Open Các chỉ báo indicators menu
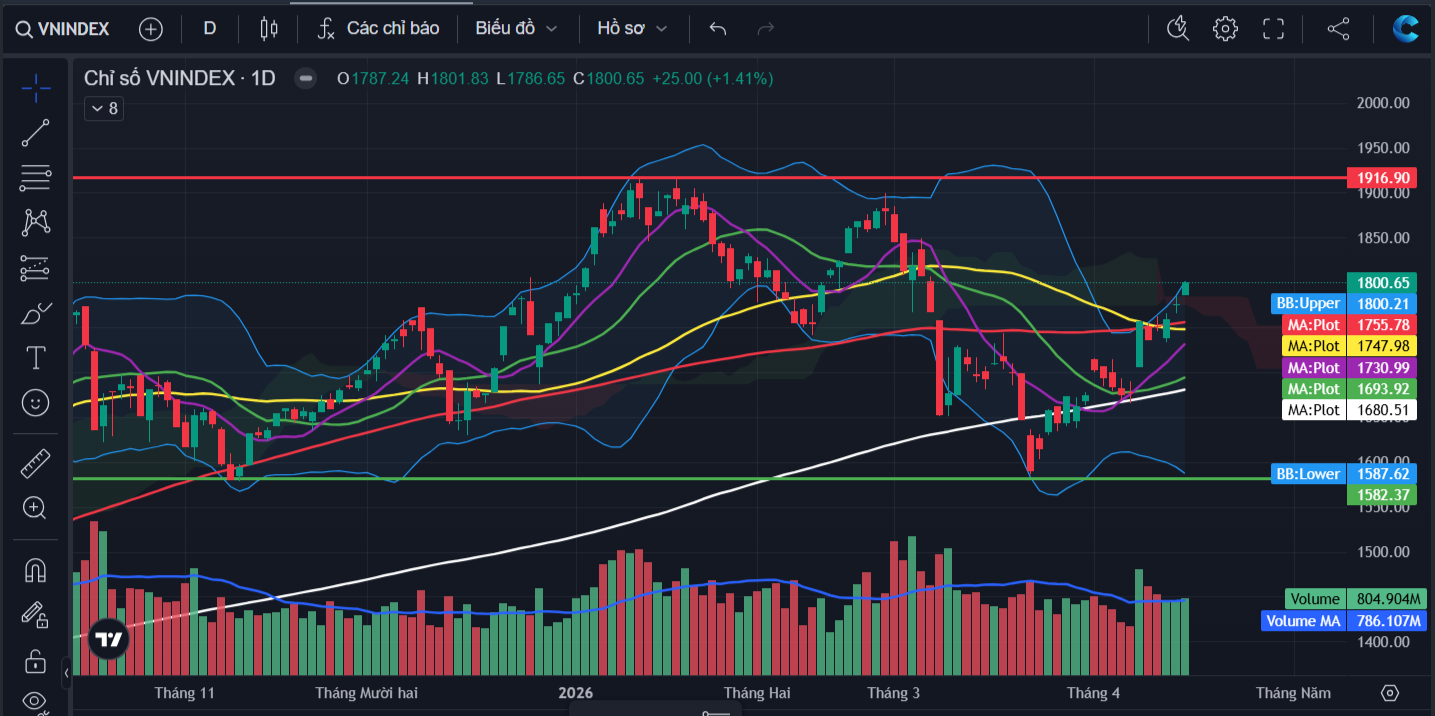 [380, 28]
